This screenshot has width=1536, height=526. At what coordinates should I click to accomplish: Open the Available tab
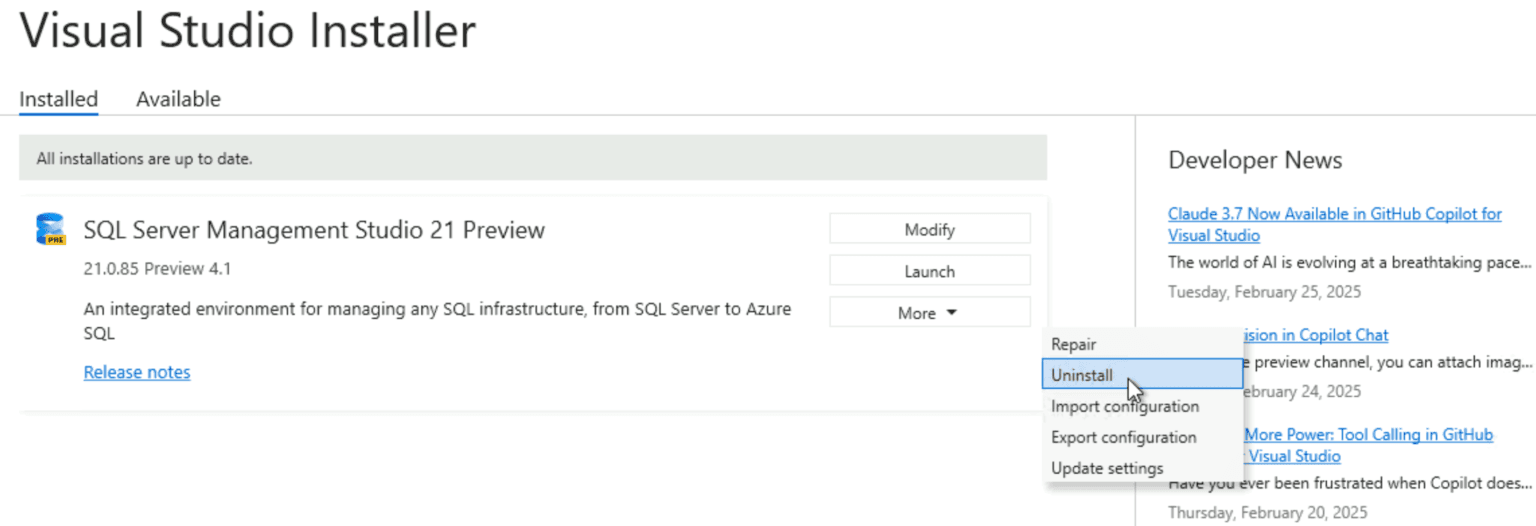click(178, 99)
